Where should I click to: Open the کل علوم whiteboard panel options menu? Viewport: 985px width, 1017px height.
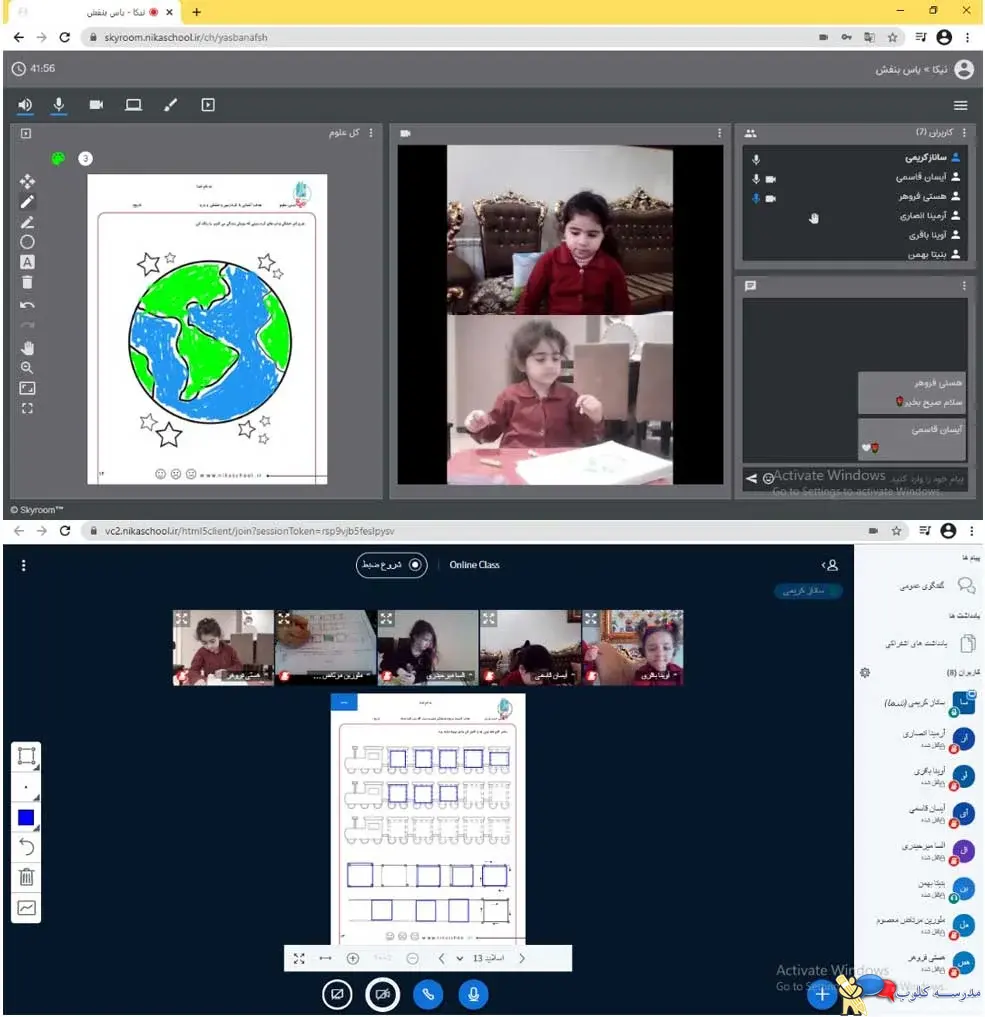pyautogui.click(x=371, y=133)
